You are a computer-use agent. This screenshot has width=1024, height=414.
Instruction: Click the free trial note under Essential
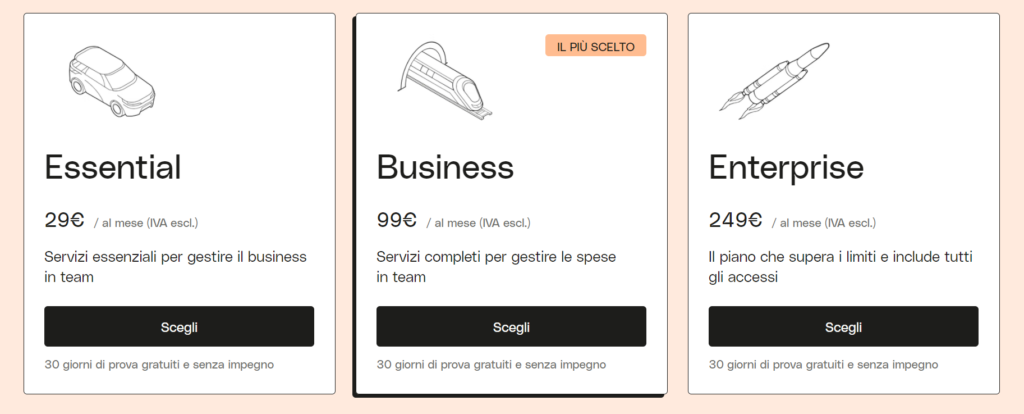tap(159, 364)
